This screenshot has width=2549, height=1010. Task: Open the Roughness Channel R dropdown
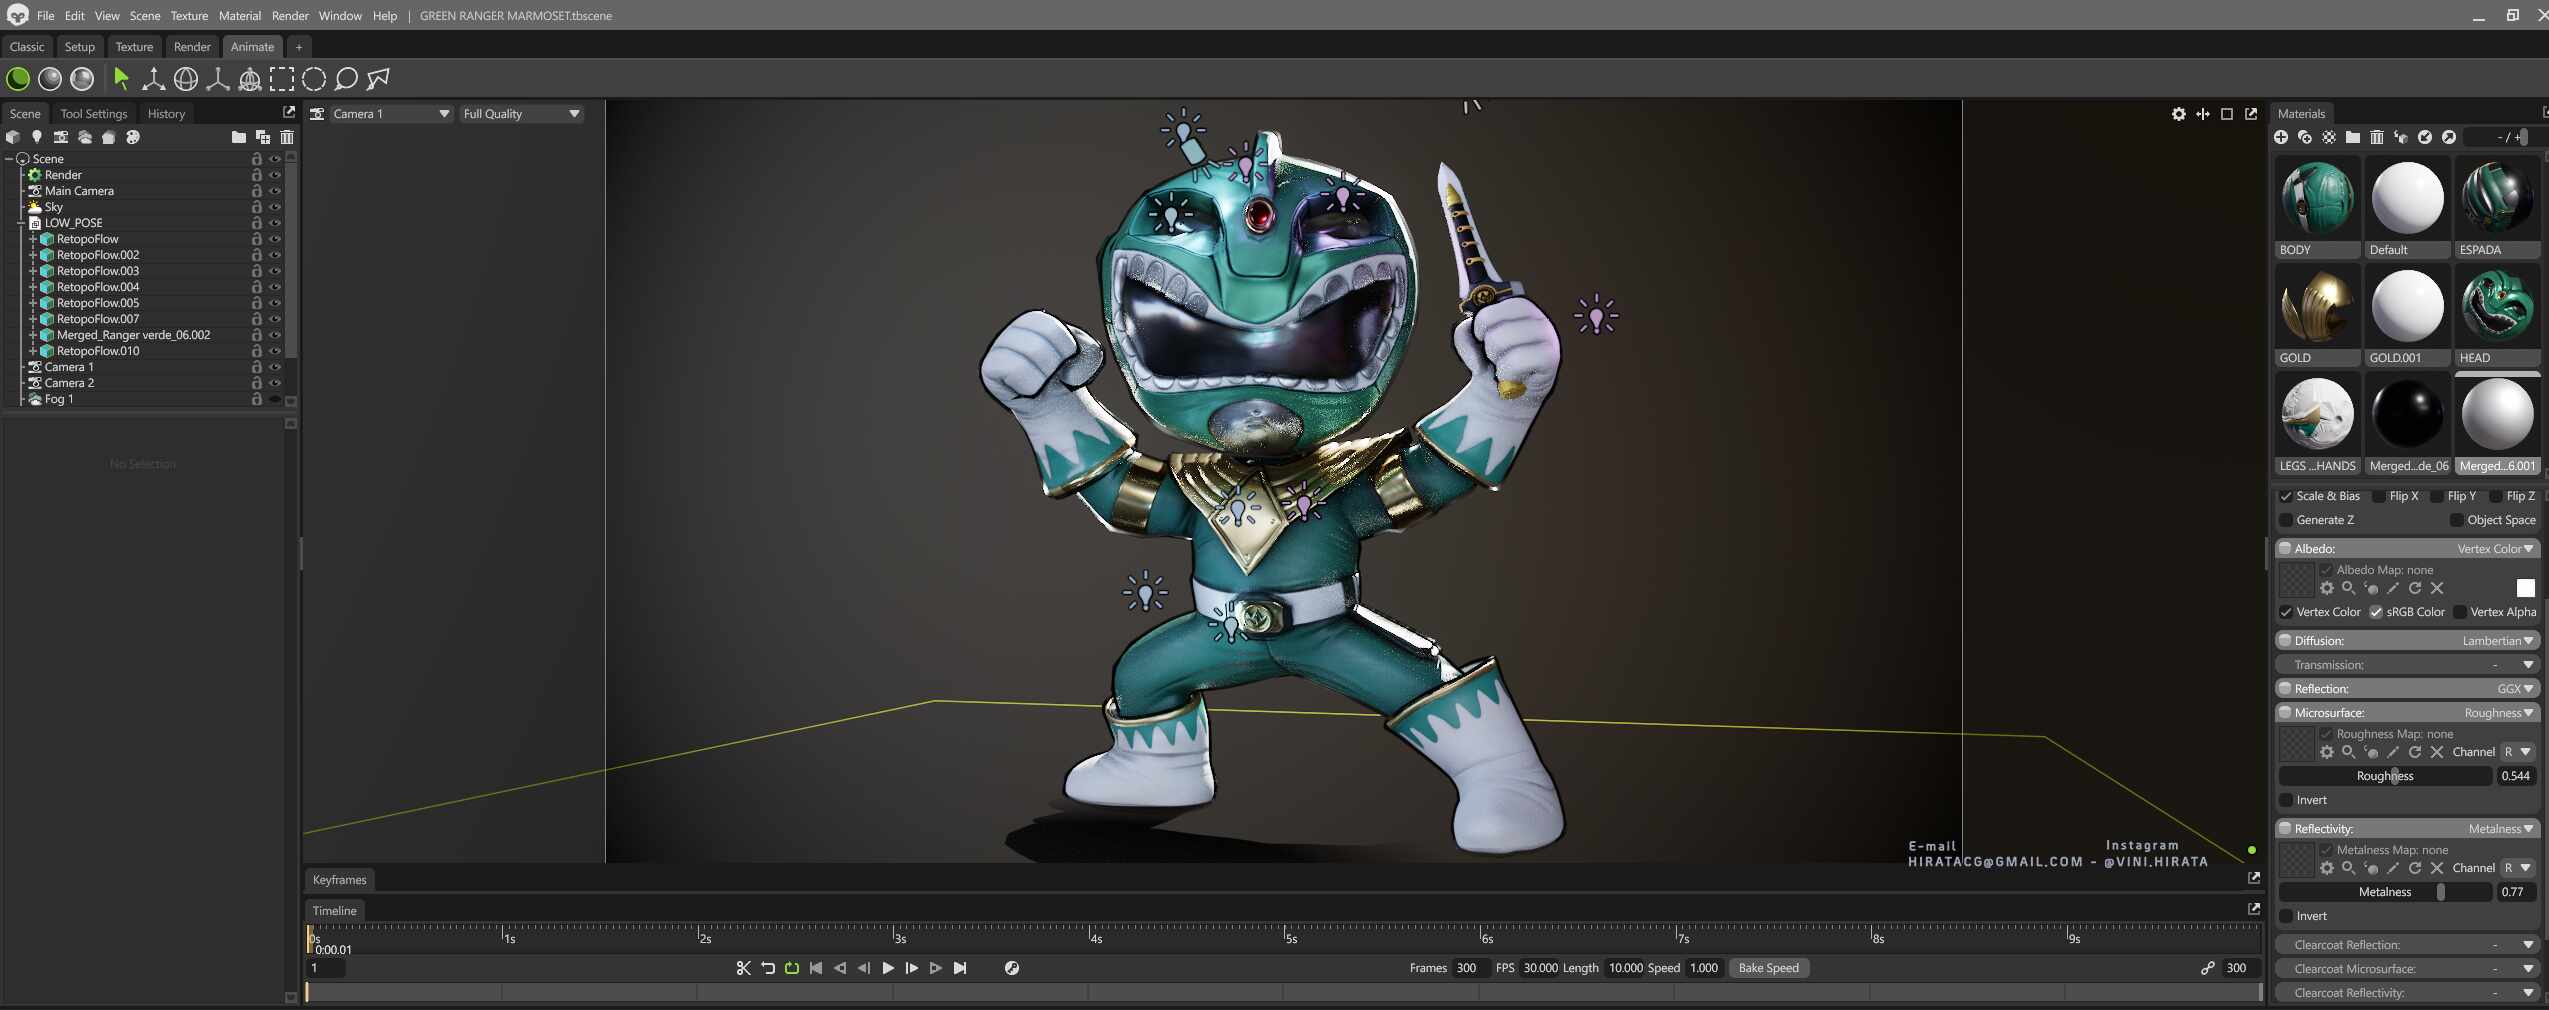point(2518,752)
